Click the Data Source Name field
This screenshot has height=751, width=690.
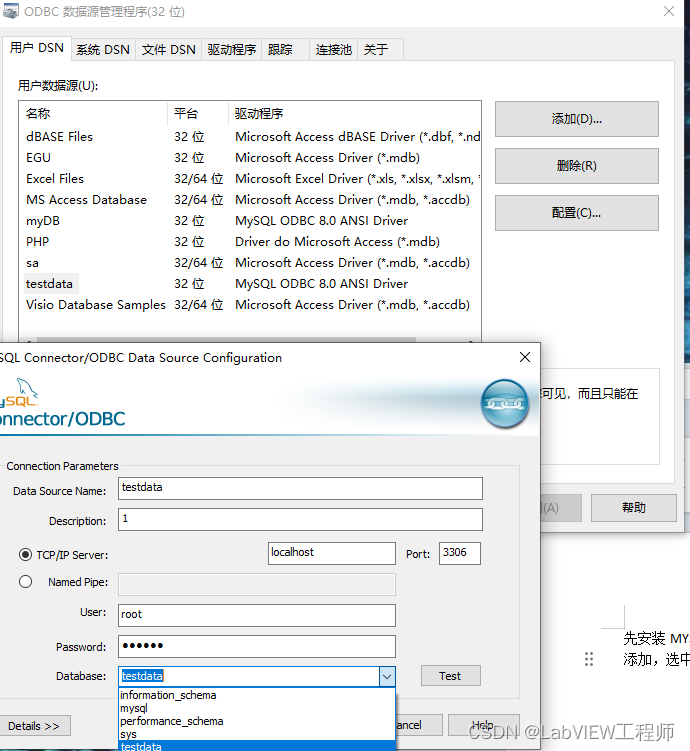pyautogui.click(x=300, y=488)
